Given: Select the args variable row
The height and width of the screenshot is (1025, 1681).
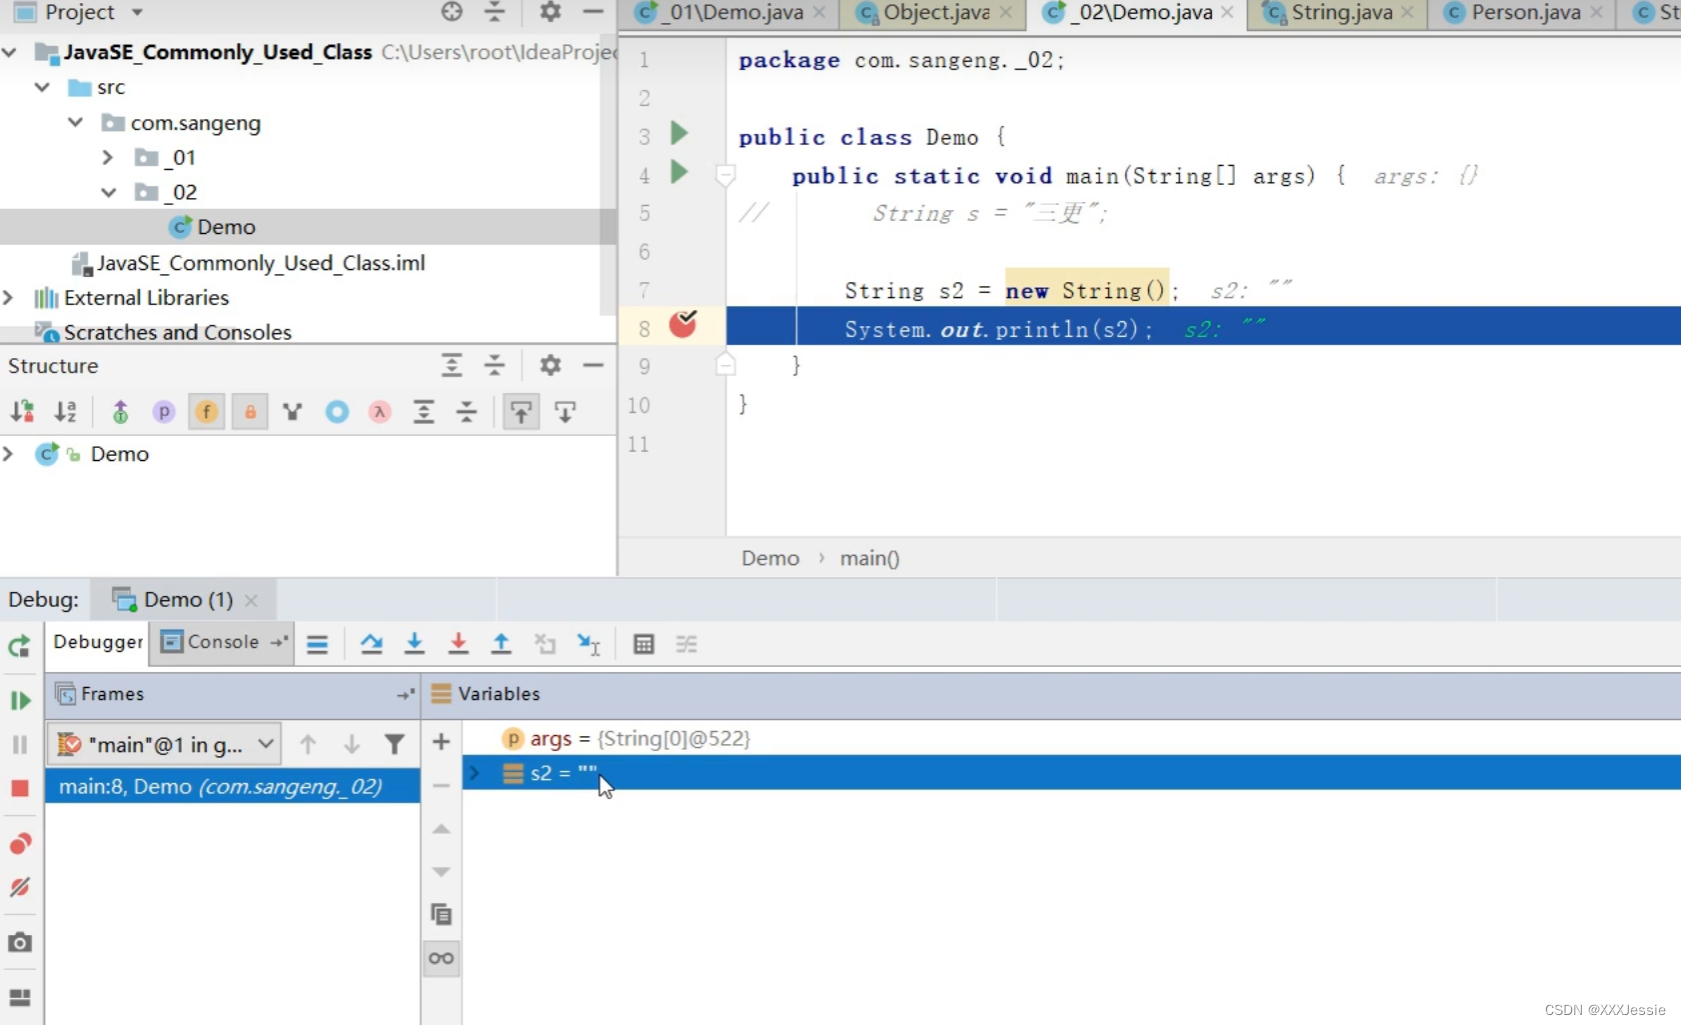Looking at the screenshot, I should click(x=1071, y=738).
